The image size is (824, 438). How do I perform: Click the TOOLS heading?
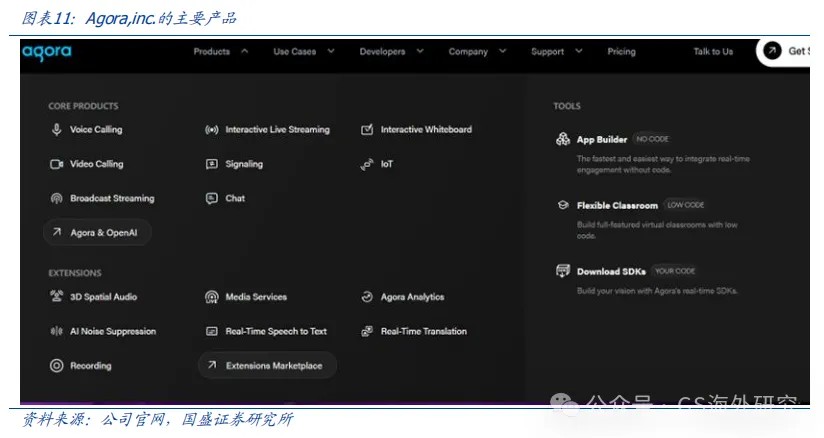(566, 106)
